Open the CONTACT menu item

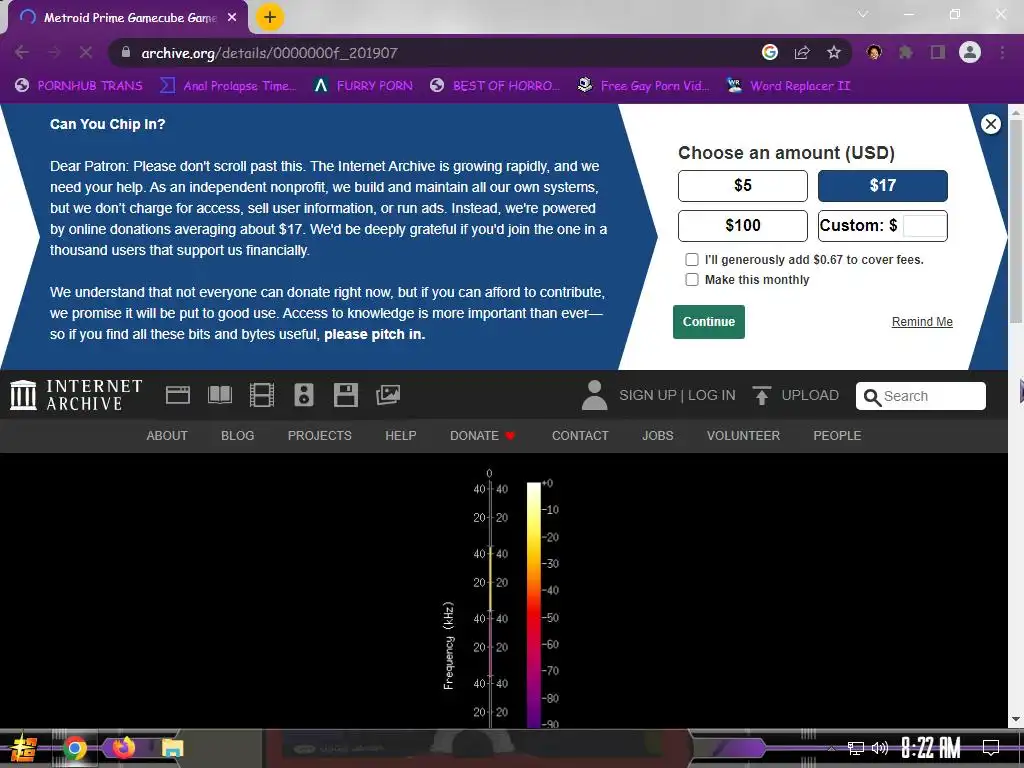tap(580, 436)
